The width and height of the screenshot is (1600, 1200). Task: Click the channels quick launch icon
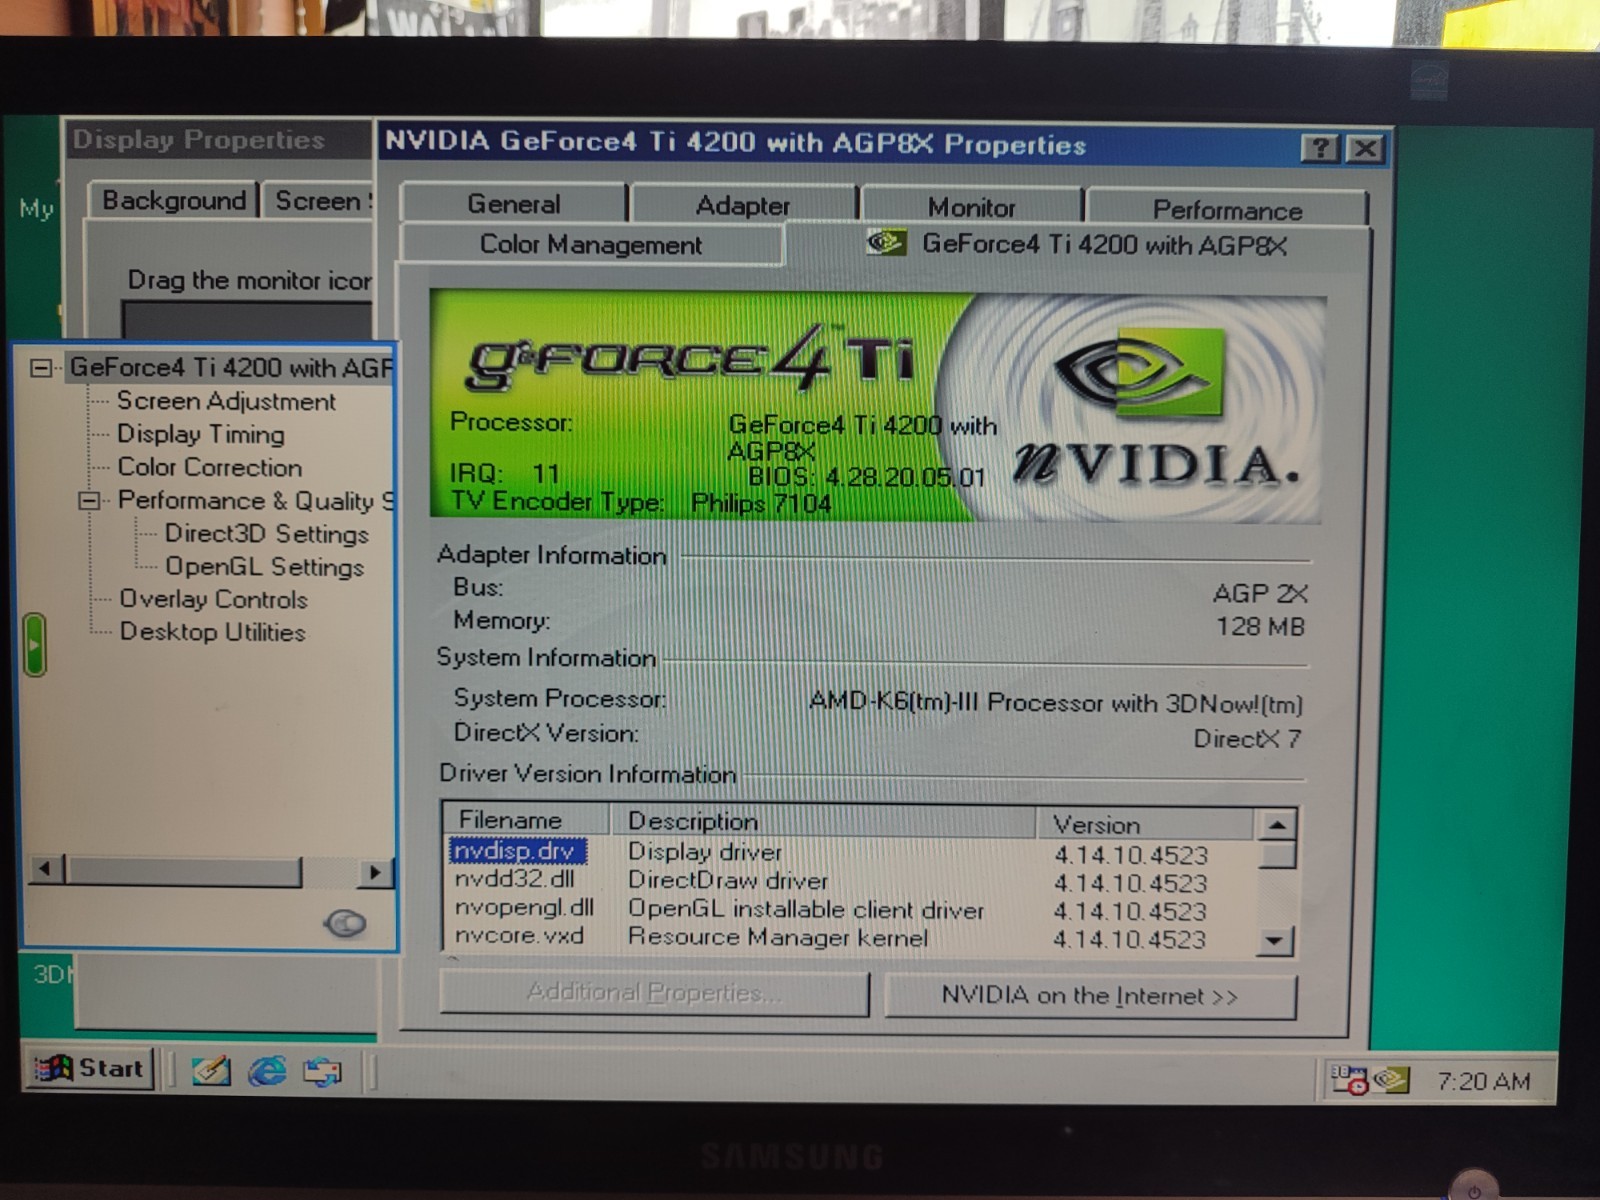click(x=322, y=1073)
